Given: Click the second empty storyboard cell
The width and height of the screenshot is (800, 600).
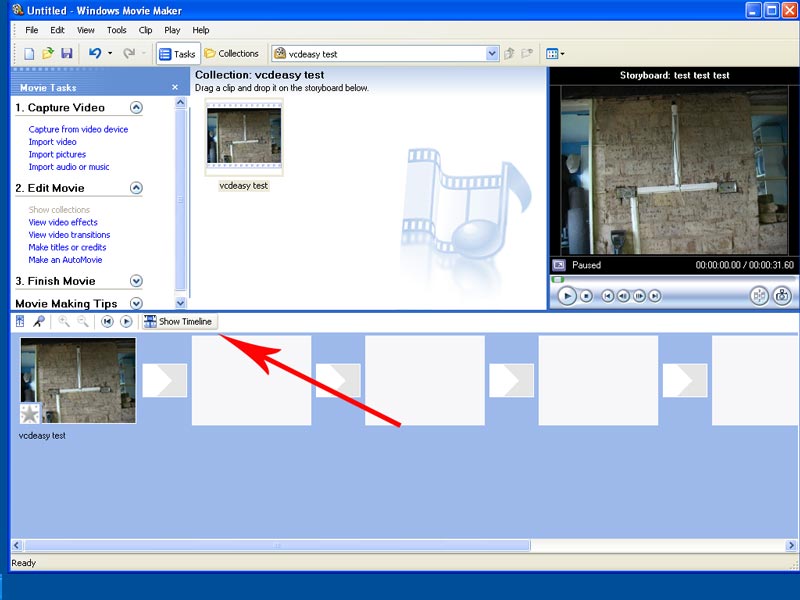Looking at the screenshot, I should [424, 380].
